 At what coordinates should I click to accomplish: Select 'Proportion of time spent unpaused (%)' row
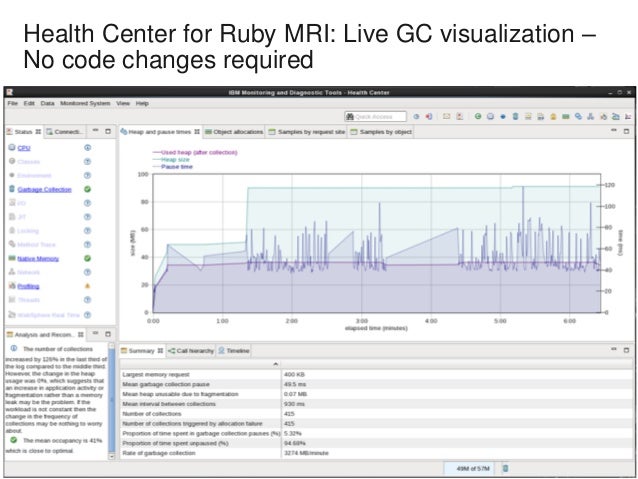point(376,443)
